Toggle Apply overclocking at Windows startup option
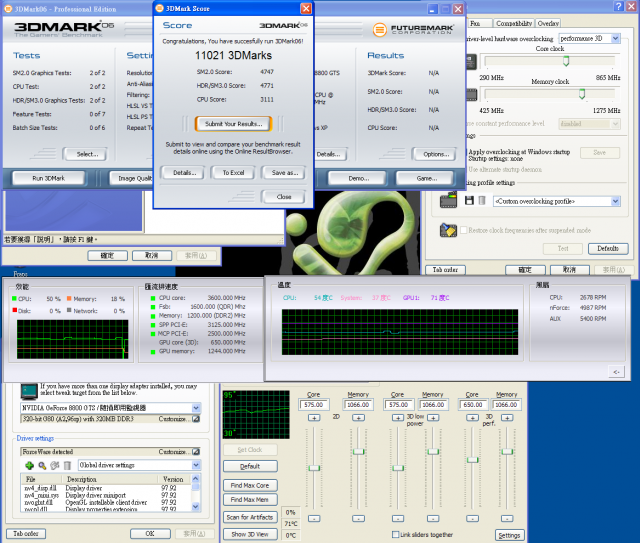The height and width of the screenshot is (543, 640). pyautogui.click(x=519, y=152)
